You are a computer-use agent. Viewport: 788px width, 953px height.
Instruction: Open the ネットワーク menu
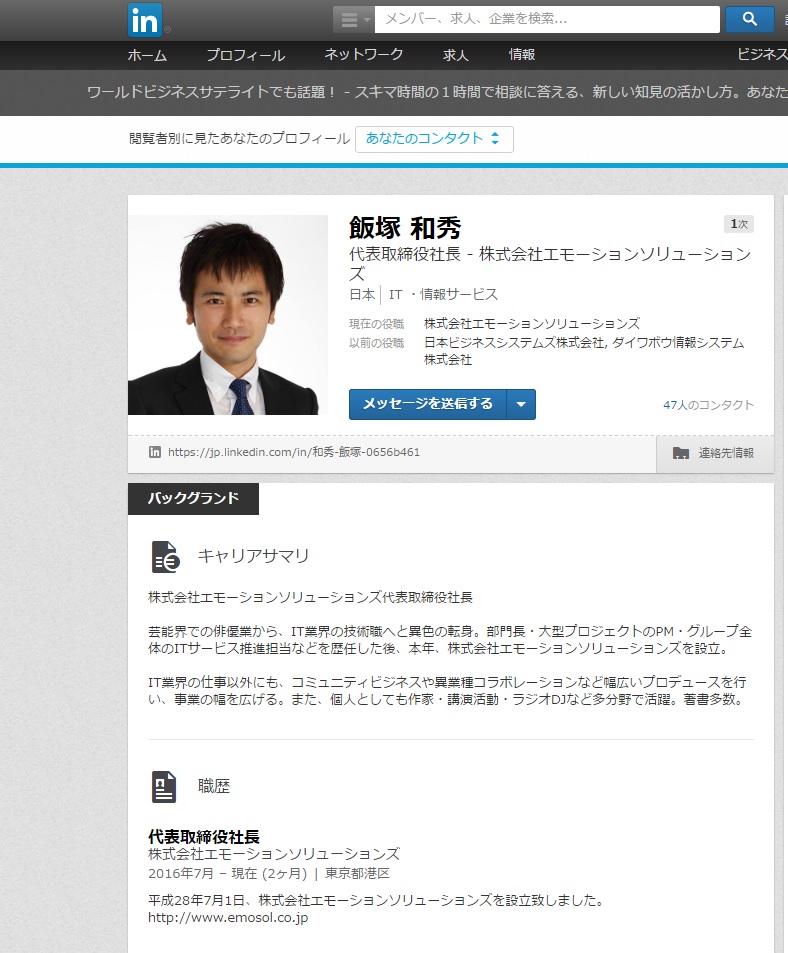pyautogui.click(x=363, y=55)
